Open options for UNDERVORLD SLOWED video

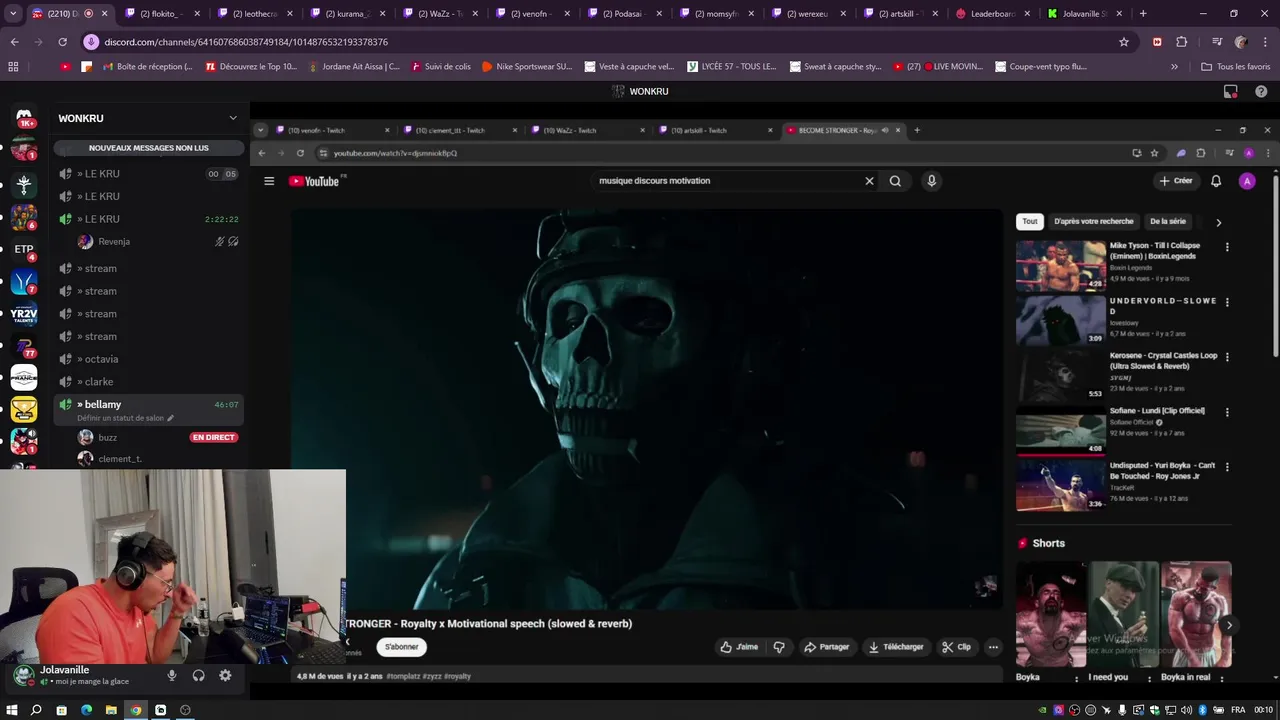click(1227, 302)
